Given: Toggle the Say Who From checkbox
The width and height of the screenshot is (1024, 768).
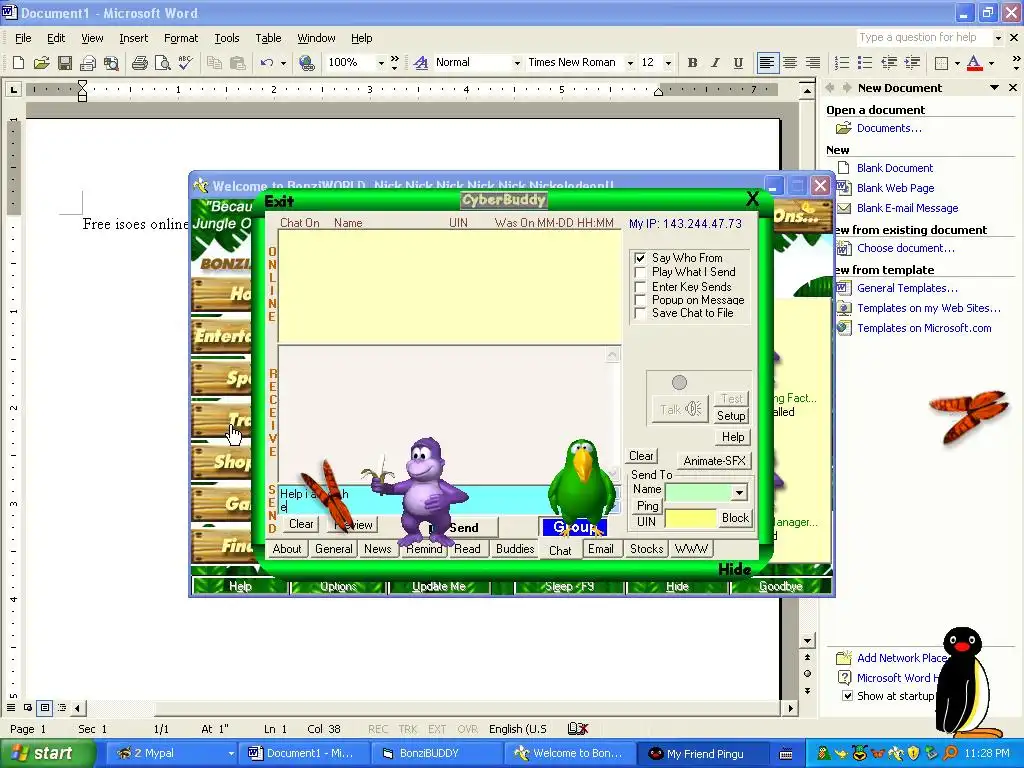Looking at the screenshot, I should (x=640, y=258).
